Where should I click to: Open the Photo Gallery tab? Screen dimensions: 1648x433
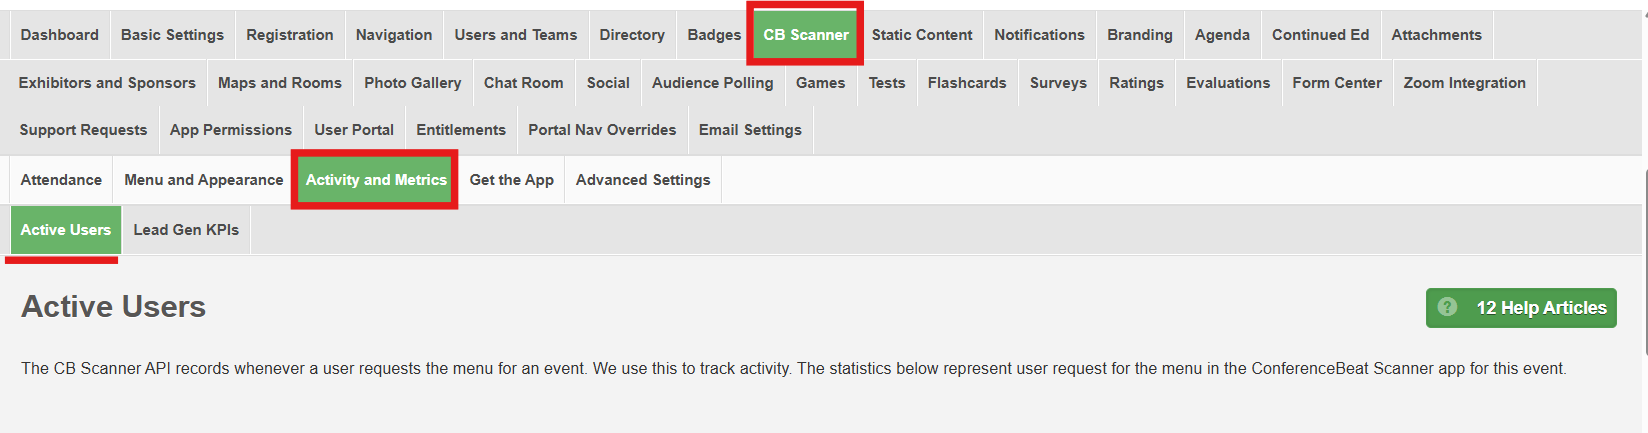413,83
